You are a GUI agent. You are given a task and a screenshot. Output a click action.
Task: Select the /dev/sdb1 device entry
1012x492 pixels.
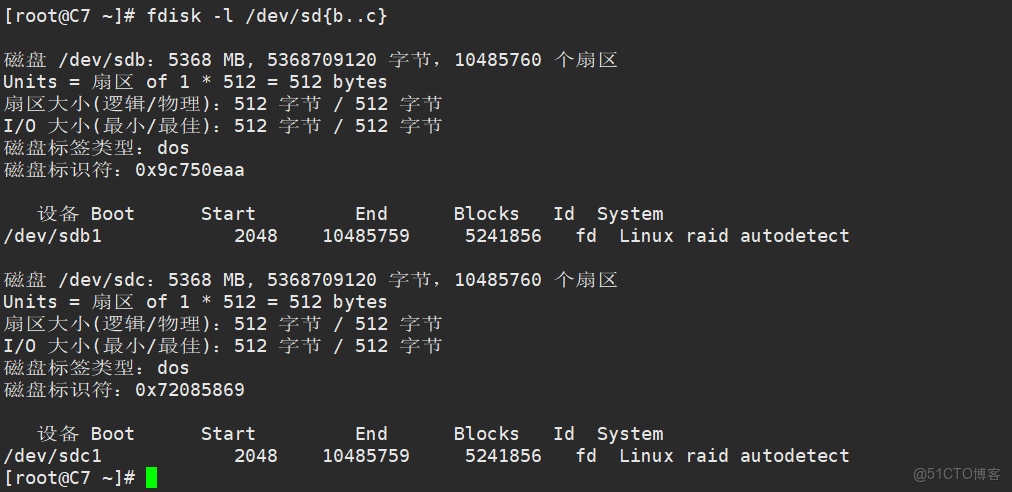53,236
